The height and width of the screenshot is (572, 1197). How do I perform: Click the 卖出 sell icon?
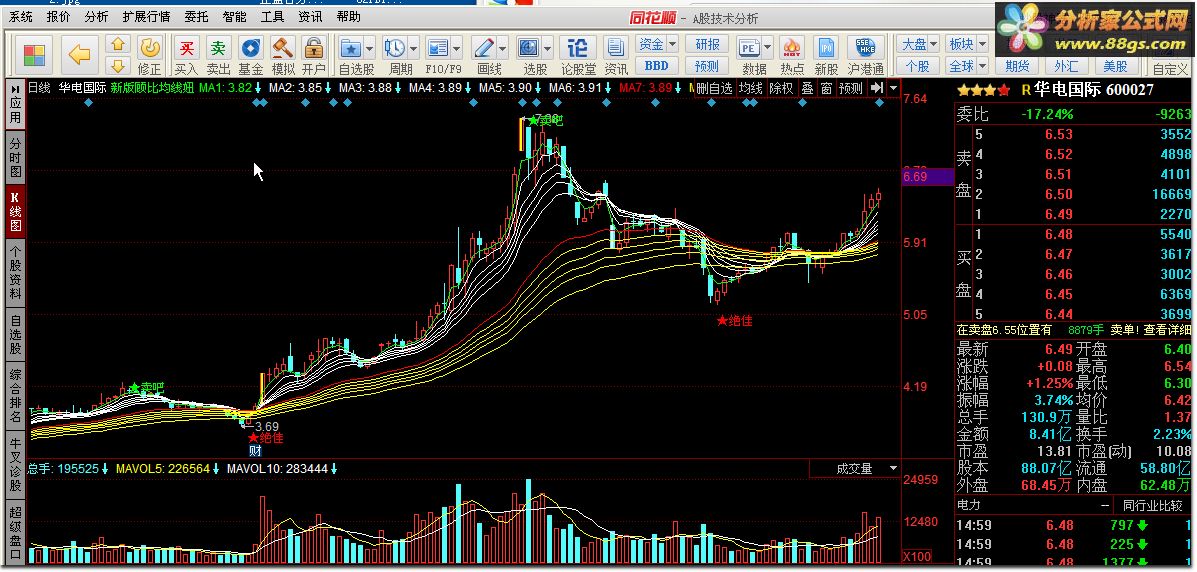tap(218, 48)
